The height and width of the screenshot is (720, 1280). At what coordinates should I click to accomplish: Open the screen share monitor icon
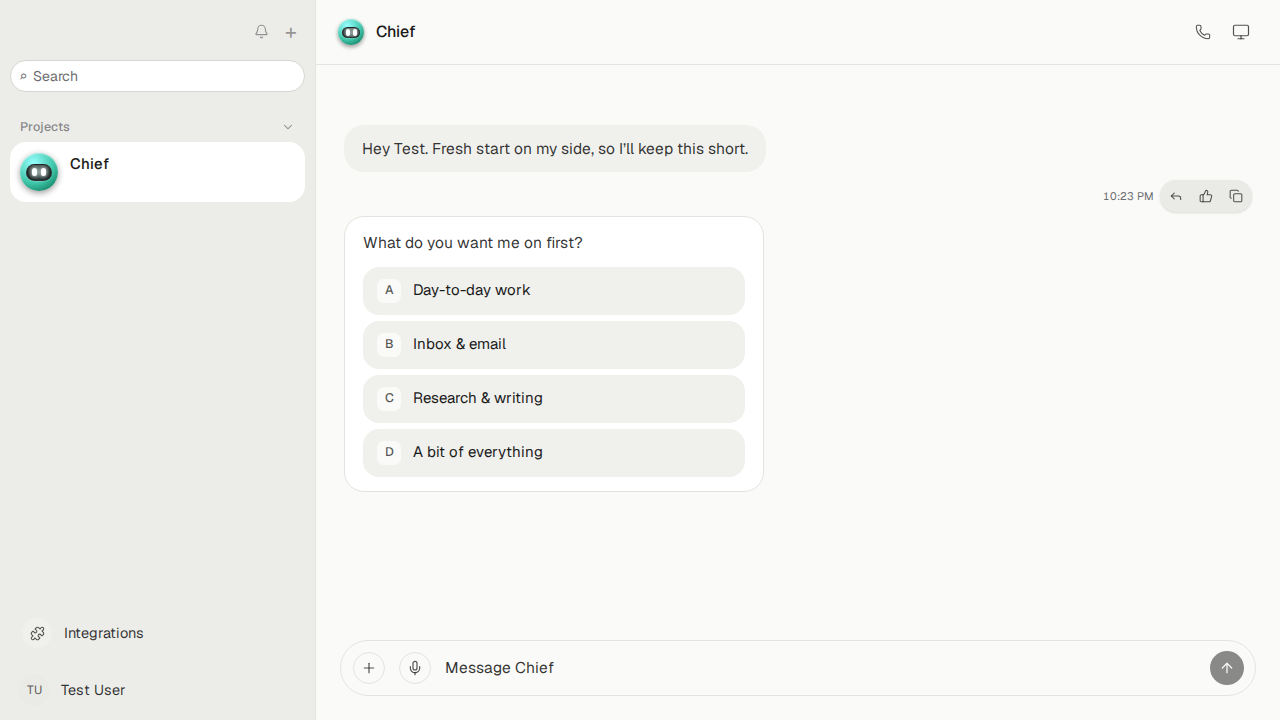tap(1241, 32)
